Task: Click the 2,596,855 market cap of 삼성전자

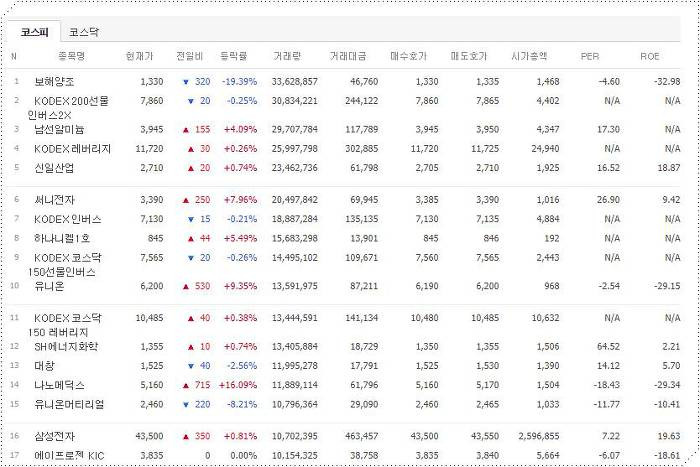Action: (539, 436)
